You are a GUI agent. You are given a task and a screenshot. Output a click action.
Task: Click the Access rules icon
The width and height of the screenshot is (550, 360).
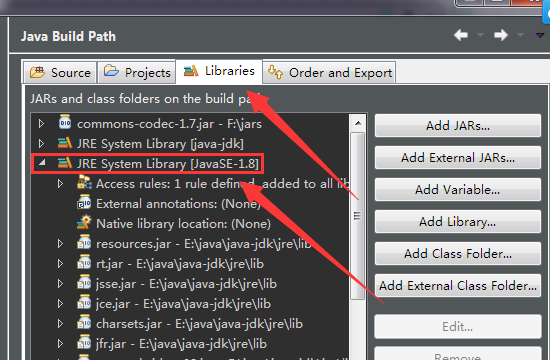[x=84, y=182]
